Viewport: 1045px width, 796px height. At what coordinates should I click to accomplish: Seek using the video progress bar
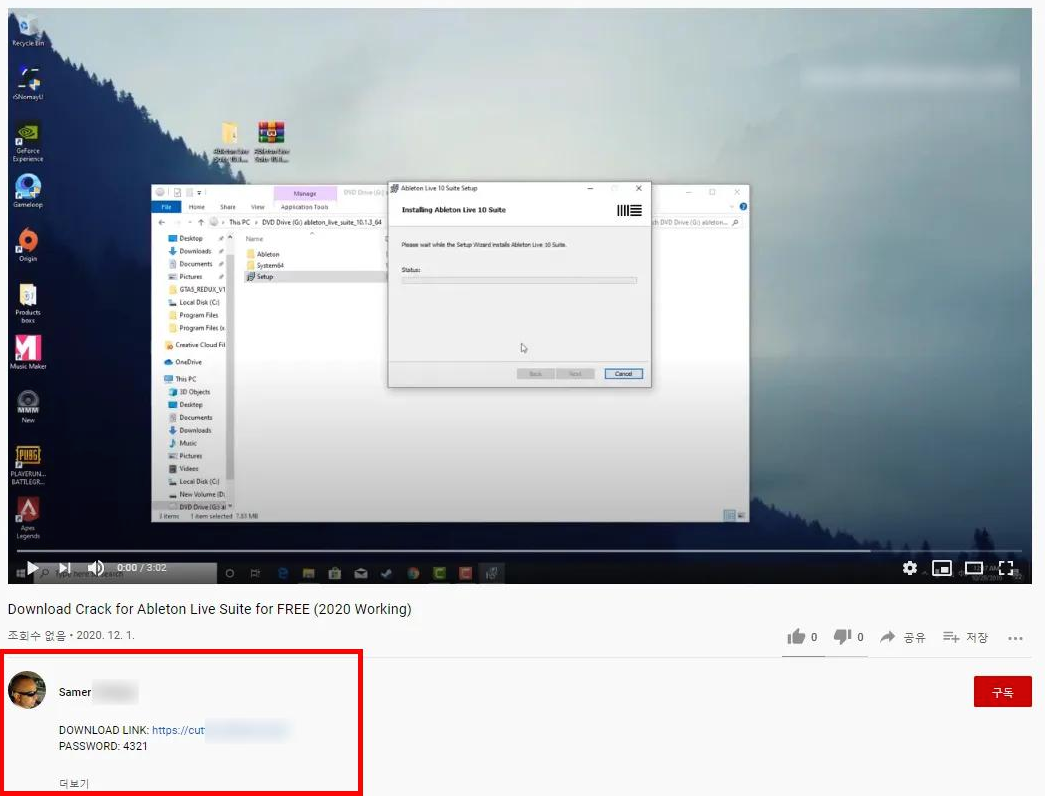519,551
